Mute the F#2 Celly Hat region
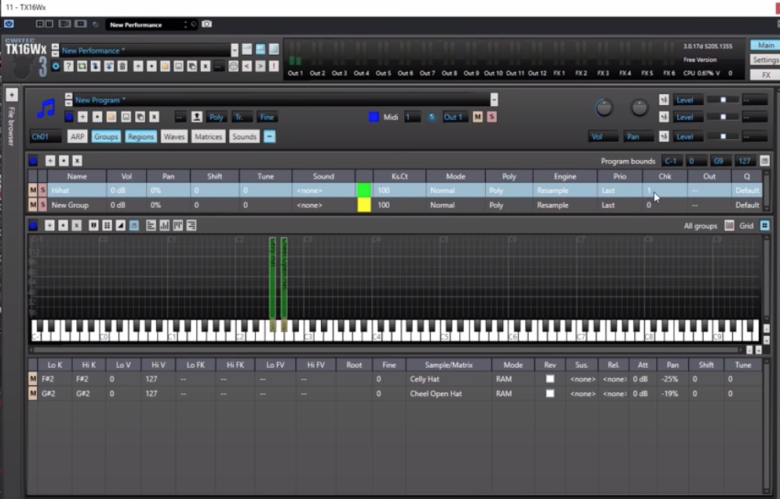The height and width of the screenshot is (499, 780). tap(33, 379)
